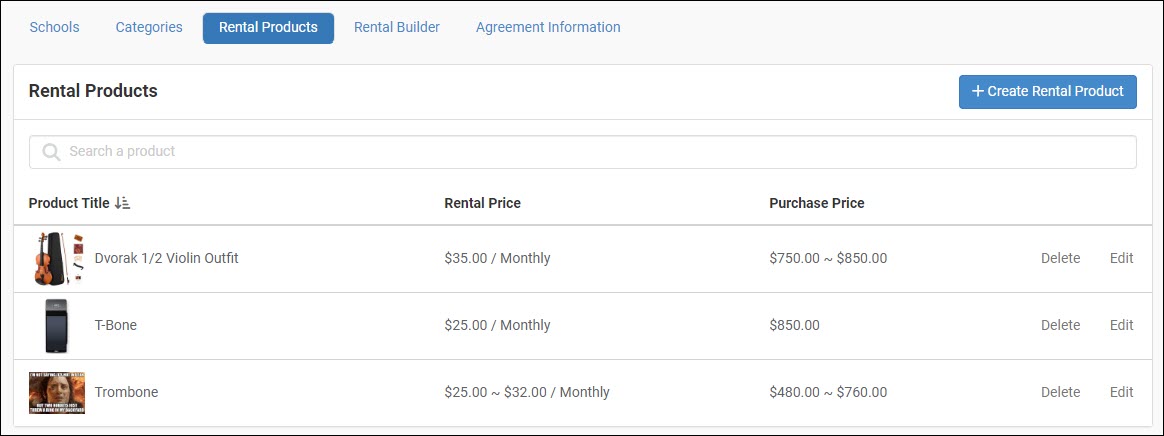Switch to the Schools tab

click(x=54, y=27)
